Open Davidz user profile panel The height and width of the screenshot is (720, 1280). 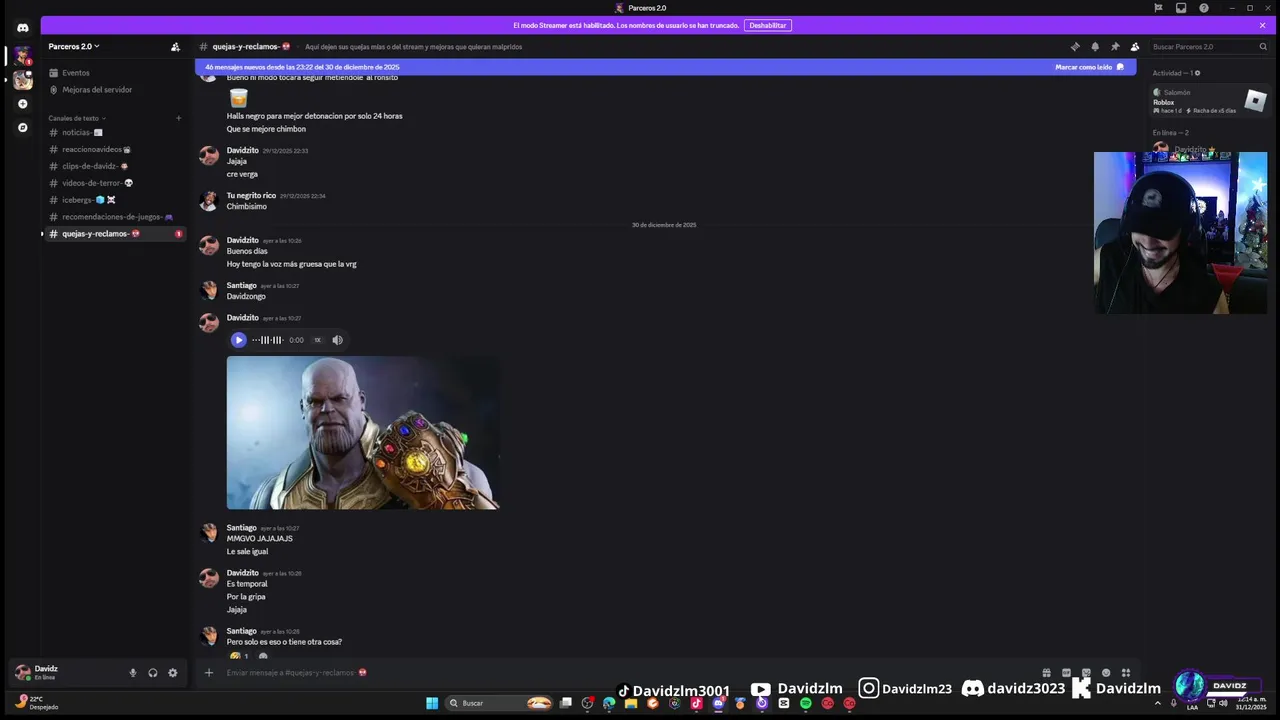(65, 673)
